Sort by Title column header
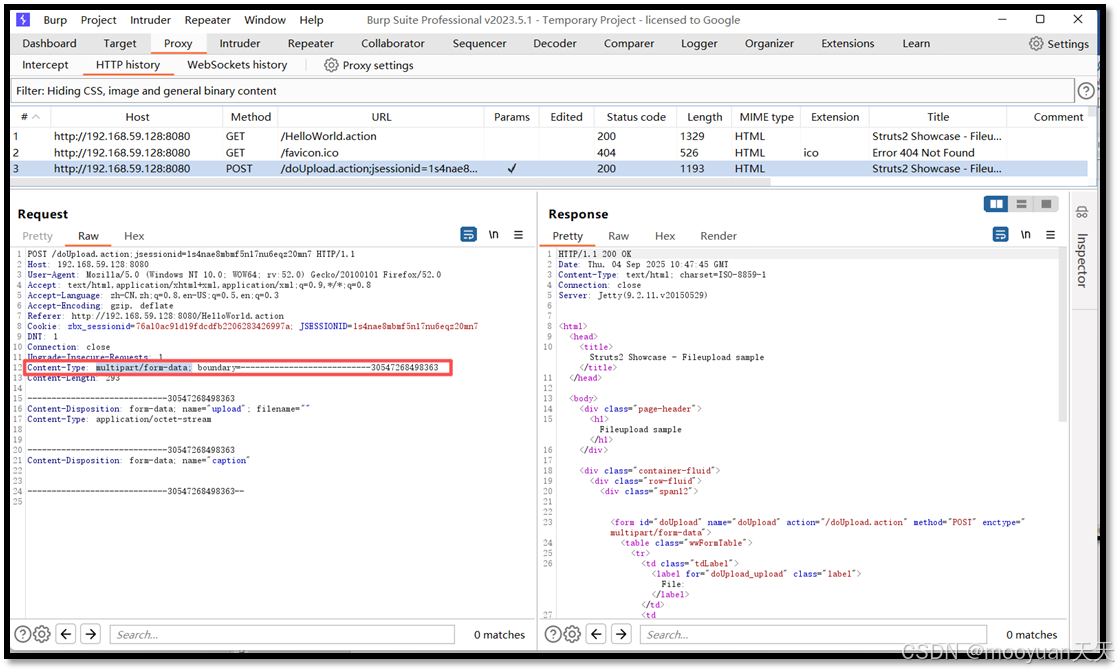 pyautogui.click(x=938, y=117)
